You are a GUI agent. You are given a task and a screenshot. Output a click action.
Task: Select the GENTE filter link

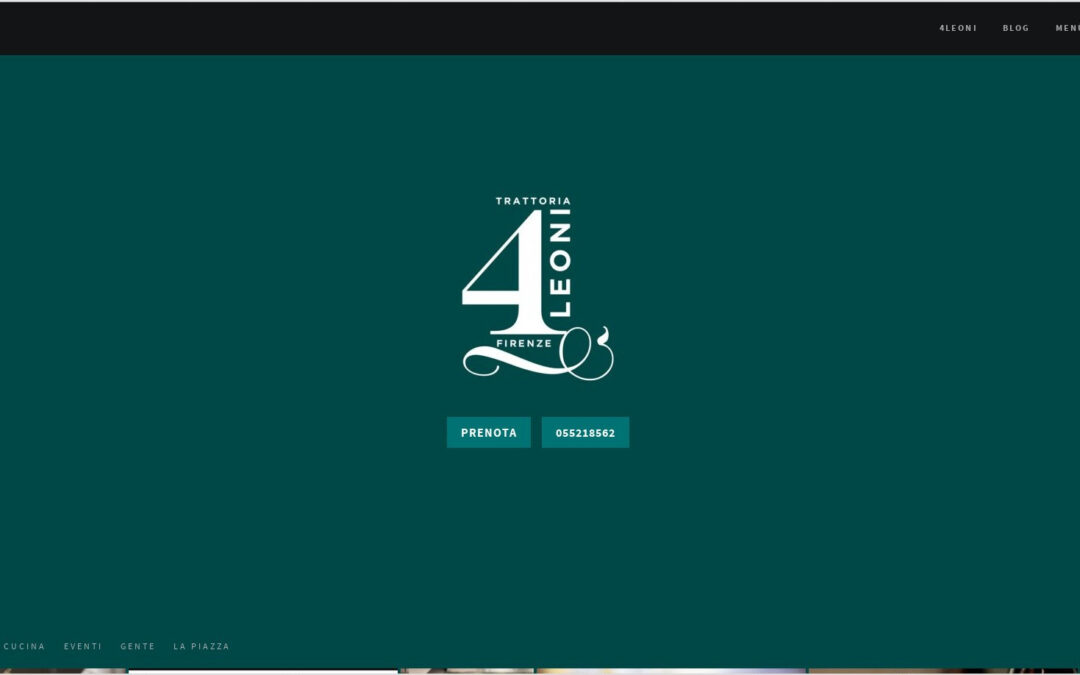click(x=138, y=646)
